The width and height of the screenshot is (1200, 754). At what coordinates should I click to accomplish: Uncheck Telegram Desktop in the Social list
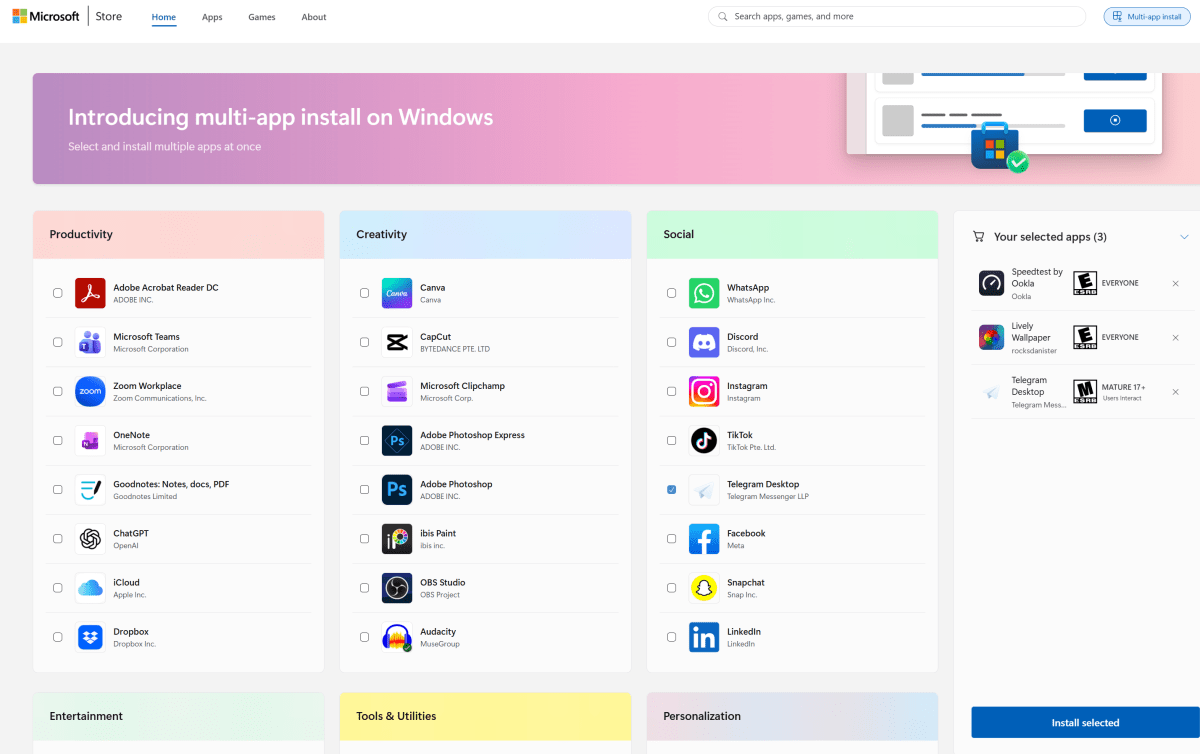tap(671, 489)
